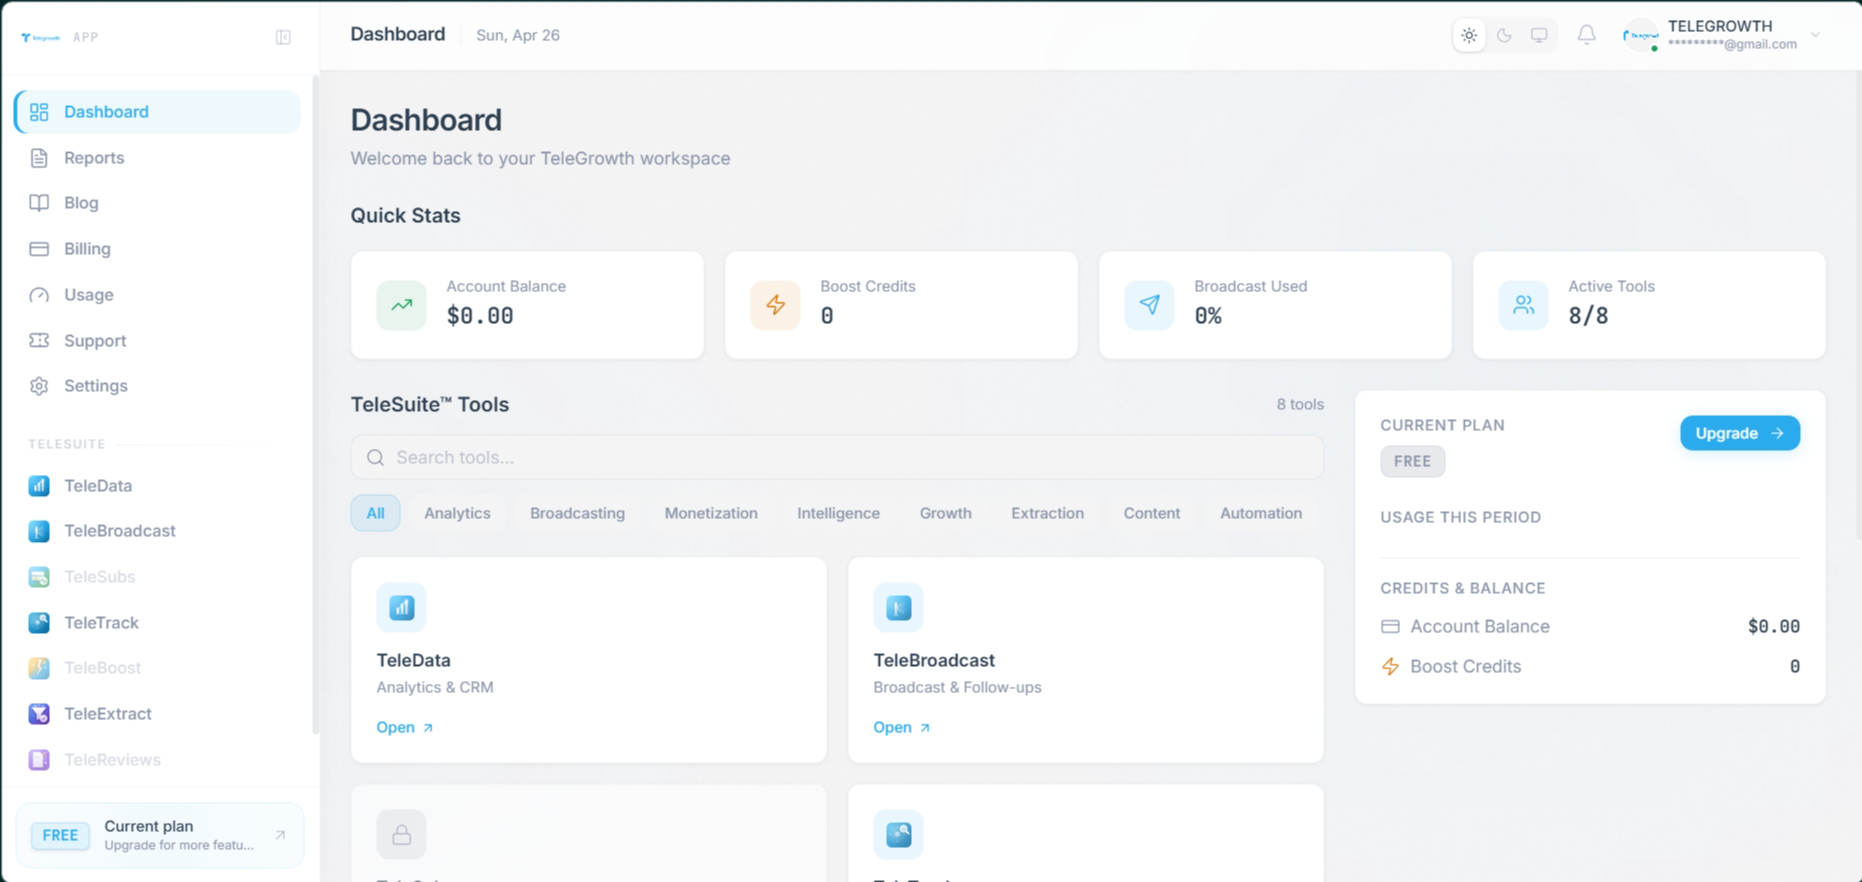Click the TELEGROWTH profile avatar
The image size is (1862, 882).
pyautogui.click(x=1640, y=35)
